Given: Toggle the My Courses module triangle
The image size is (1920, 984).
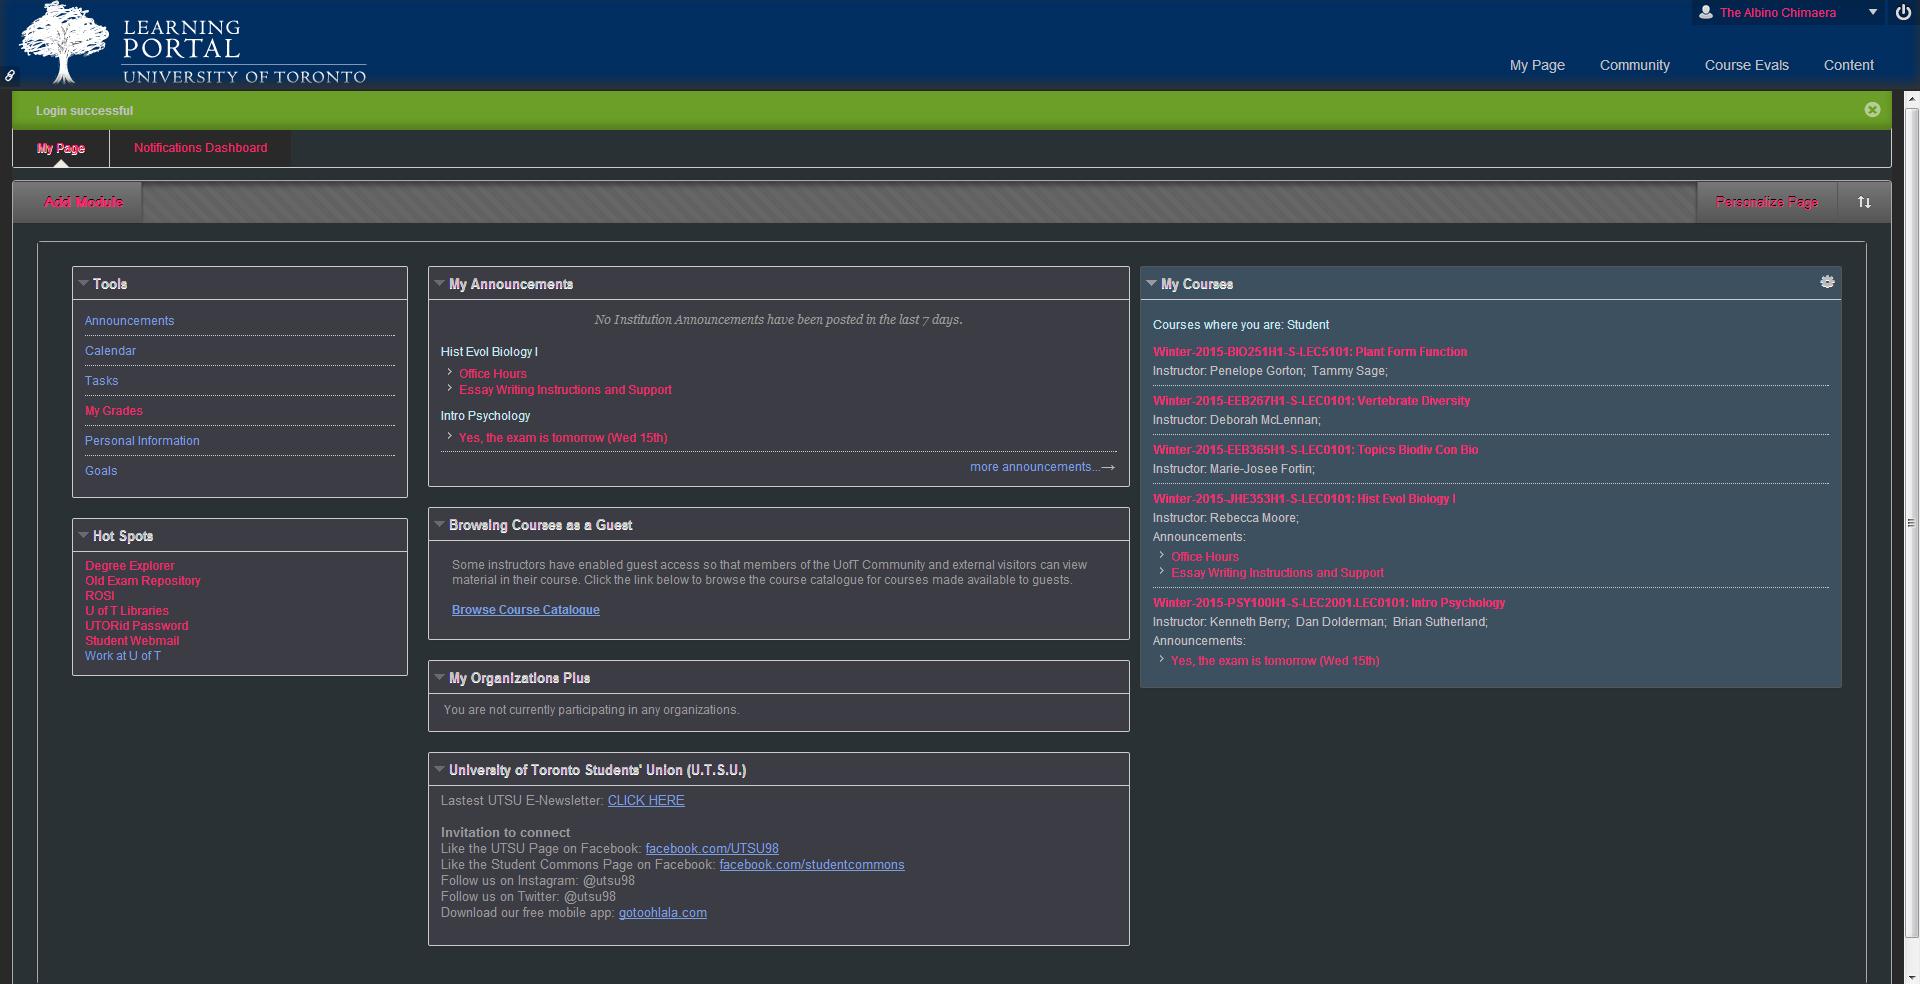Looking at the screenshot, I should (1151, 284).
